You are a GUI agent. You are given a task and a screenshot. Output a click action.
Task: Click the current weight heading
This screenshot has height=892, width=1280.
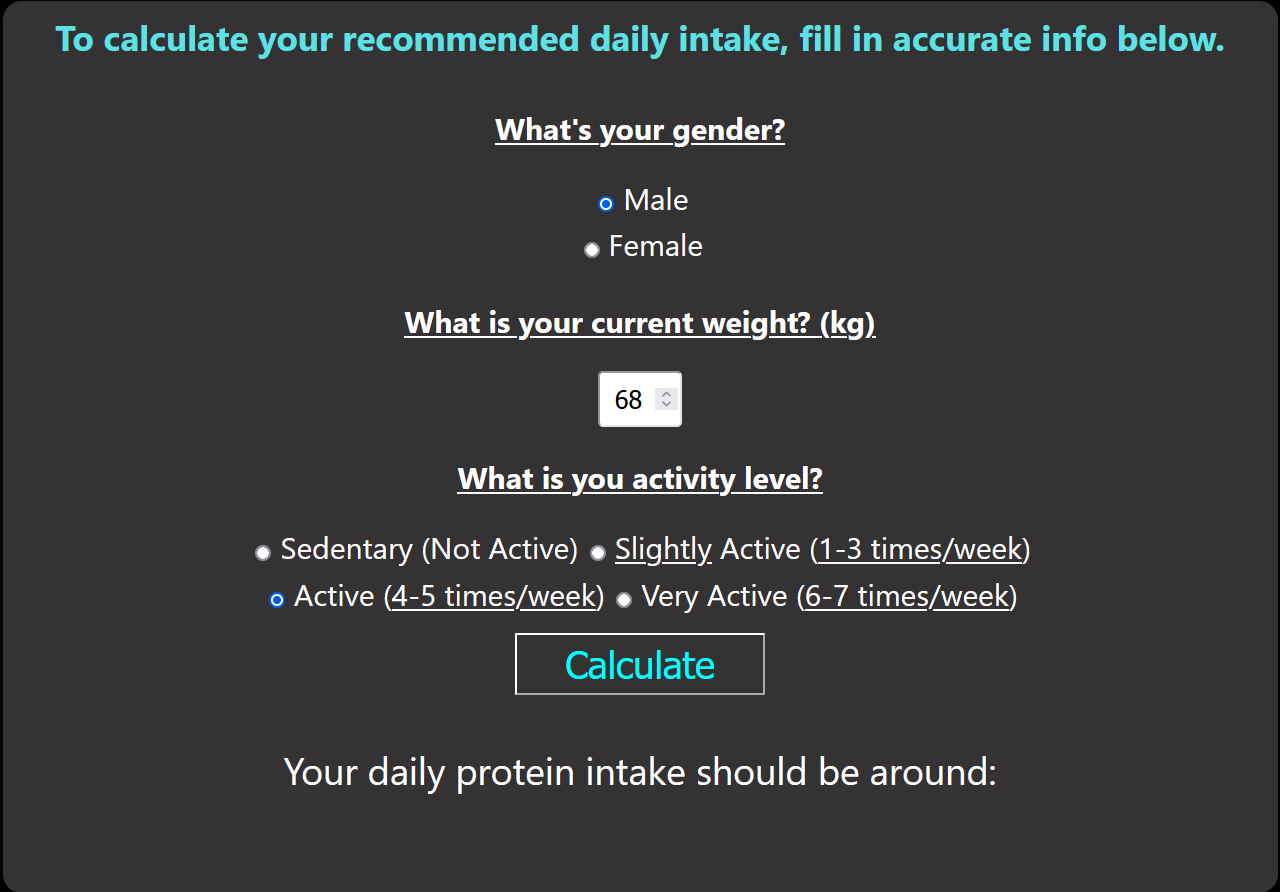640,323
